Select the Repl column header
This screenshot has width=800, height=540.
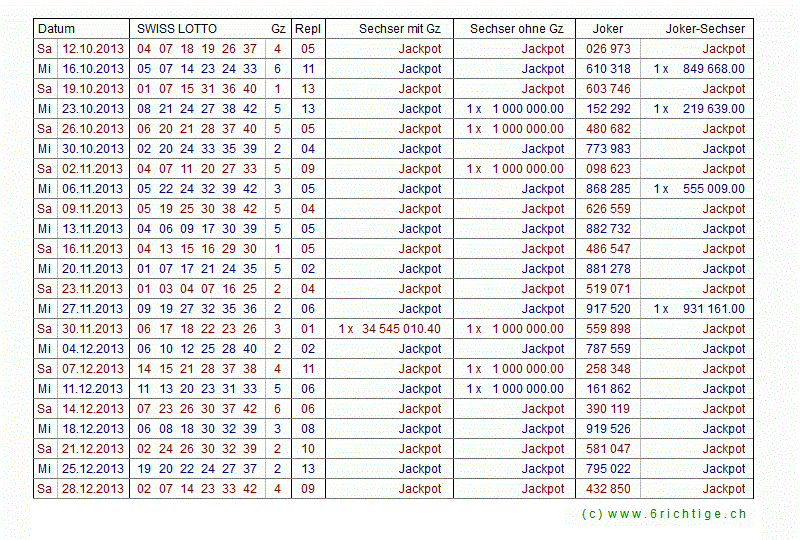point(308,29)
